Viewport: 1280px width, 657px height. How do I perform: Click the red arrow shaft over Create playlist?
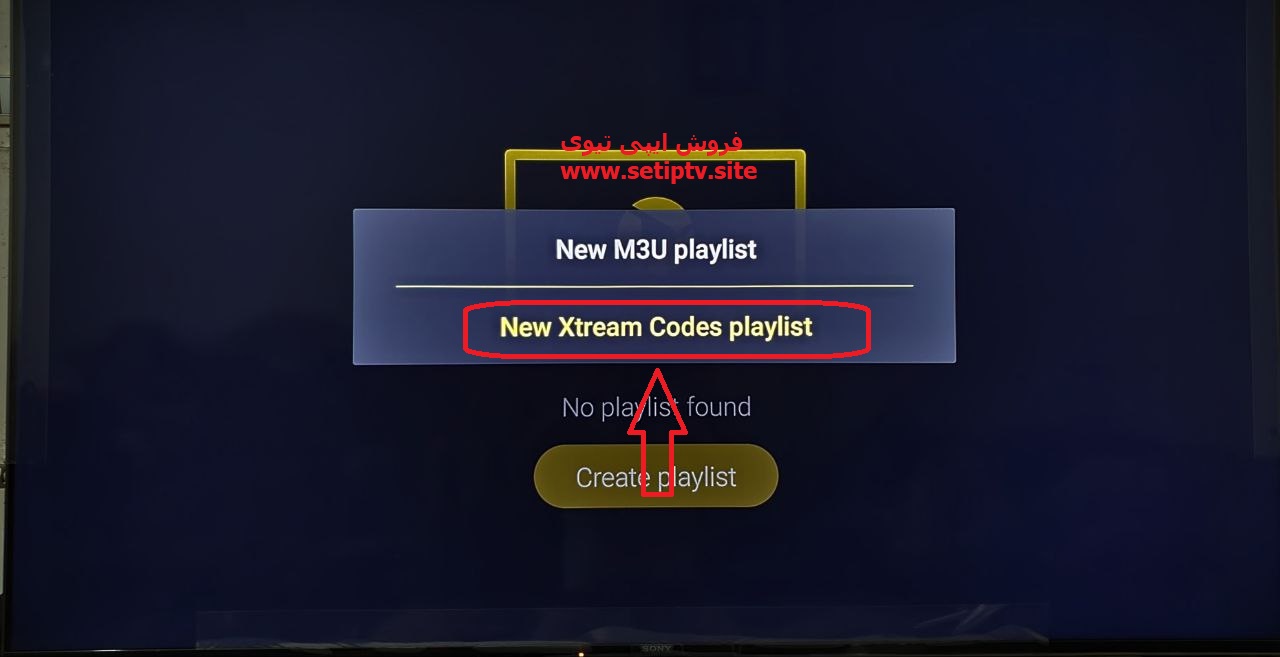point(657,464)
